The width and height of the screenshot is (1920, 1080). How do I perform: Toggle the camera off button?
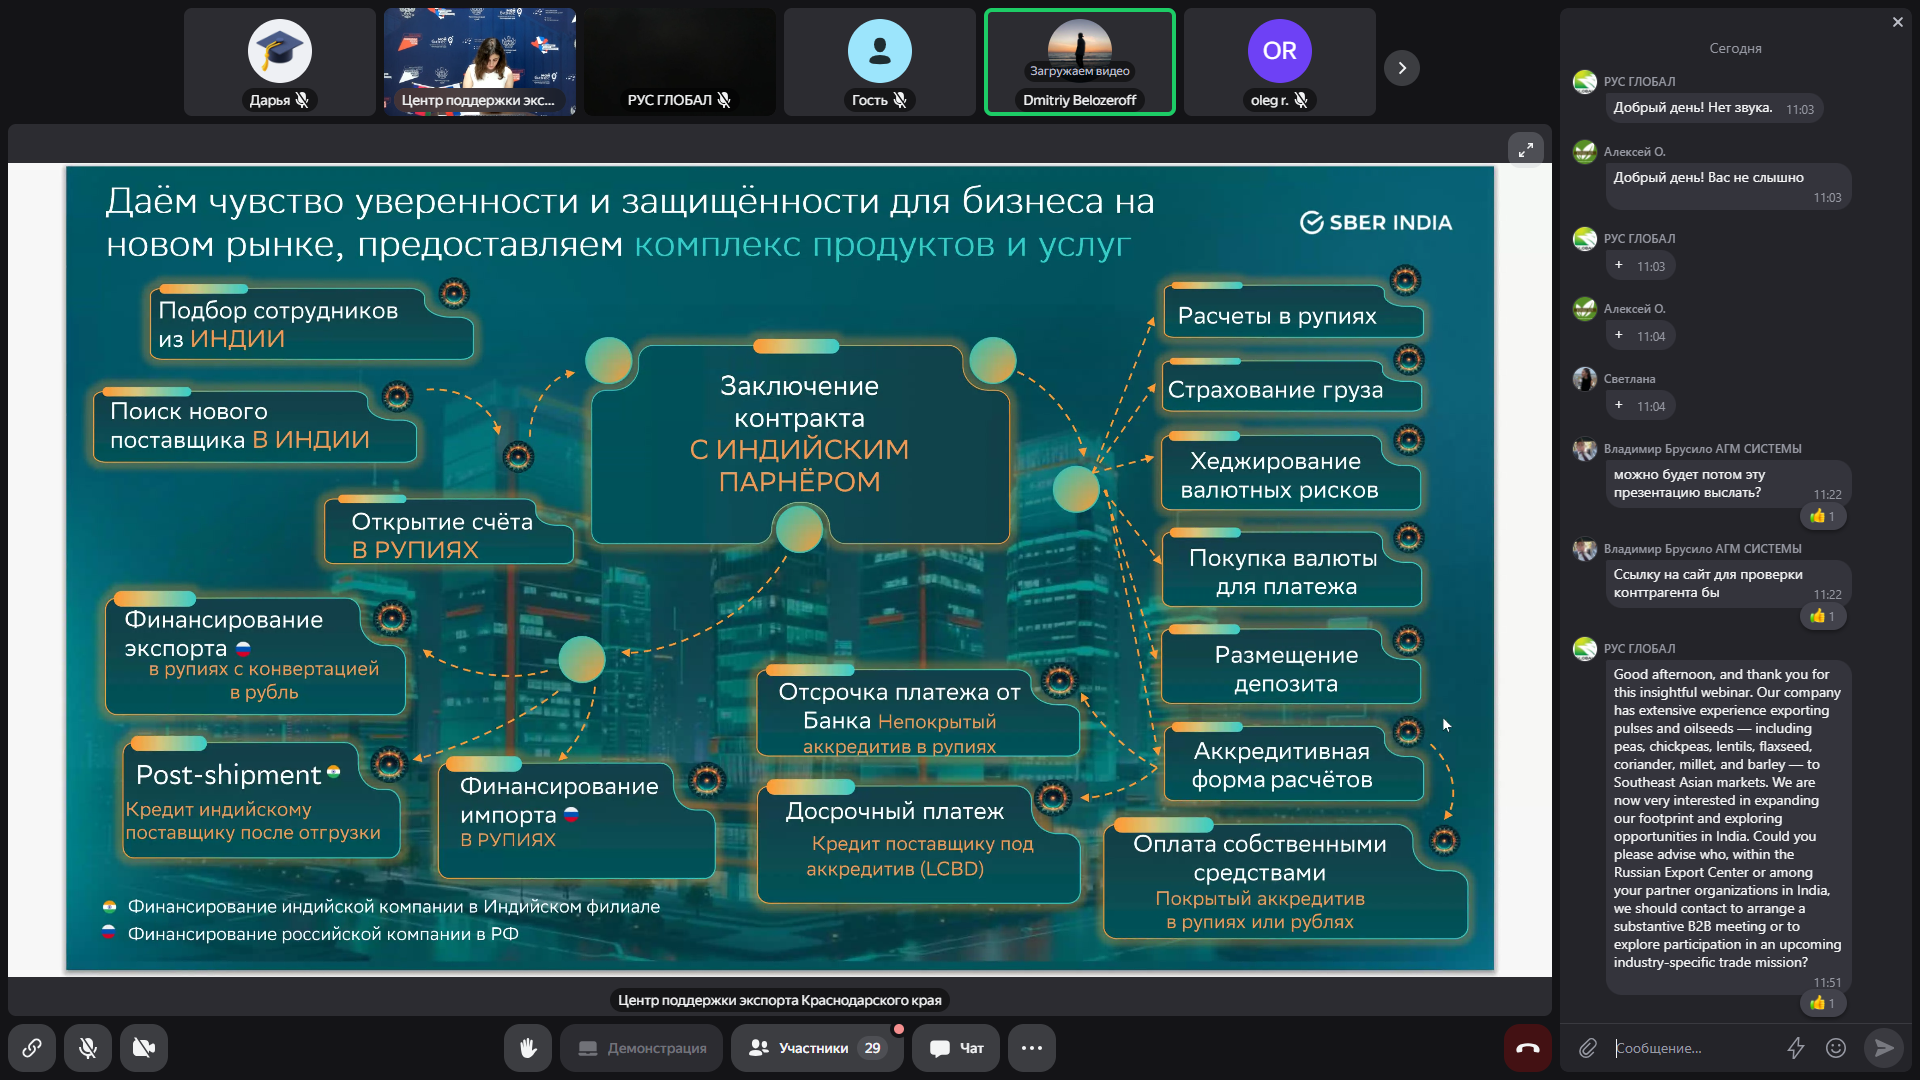click(x=144, y=1048)
